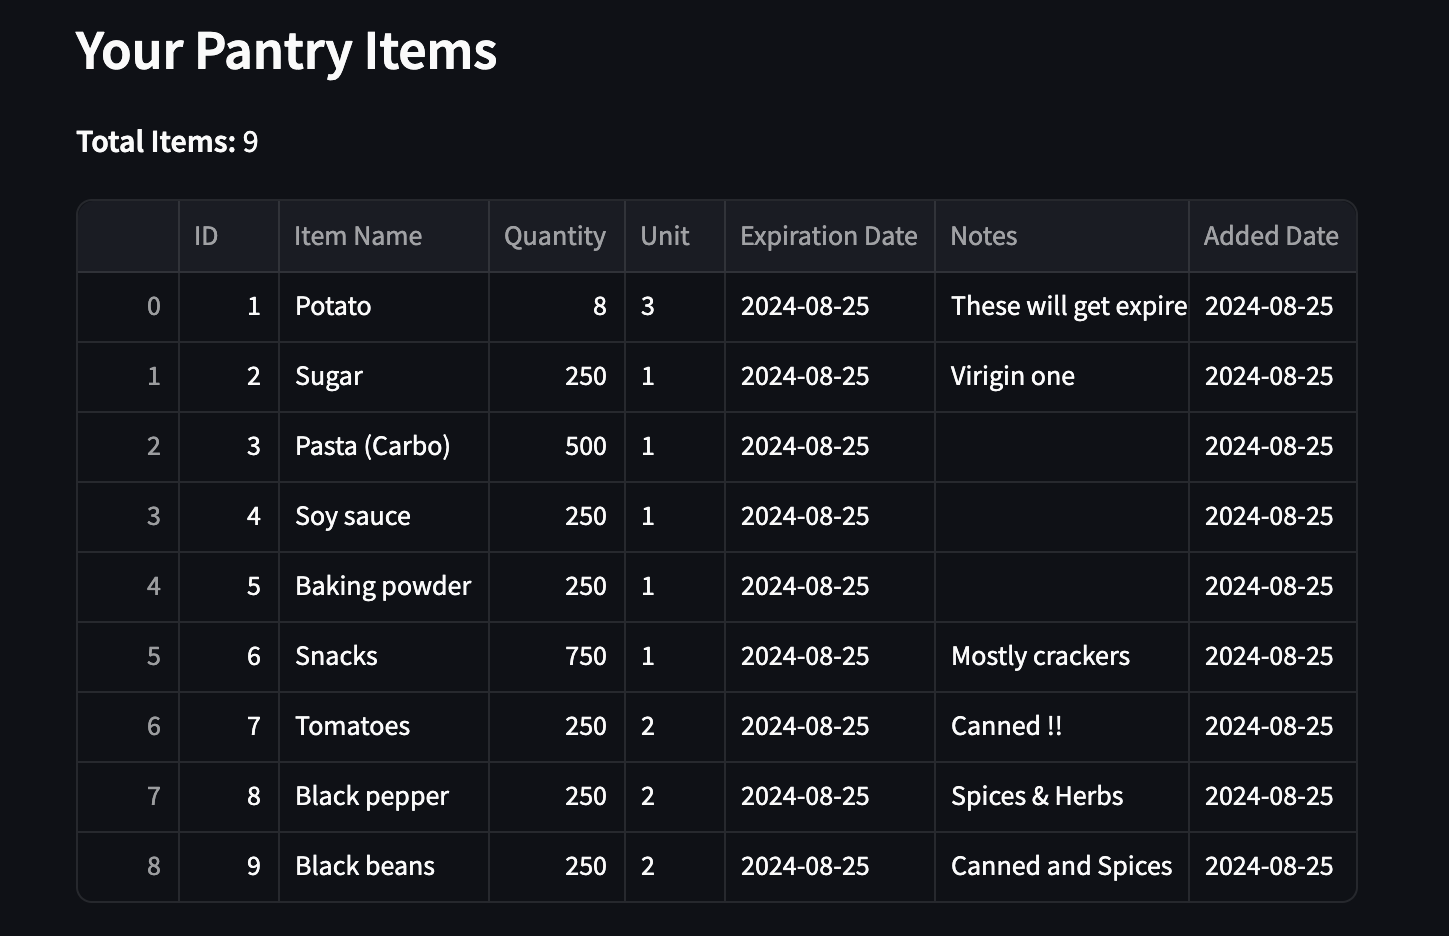1449x936 pixels.
Task: Click the Notes column header
Action: 984,236
